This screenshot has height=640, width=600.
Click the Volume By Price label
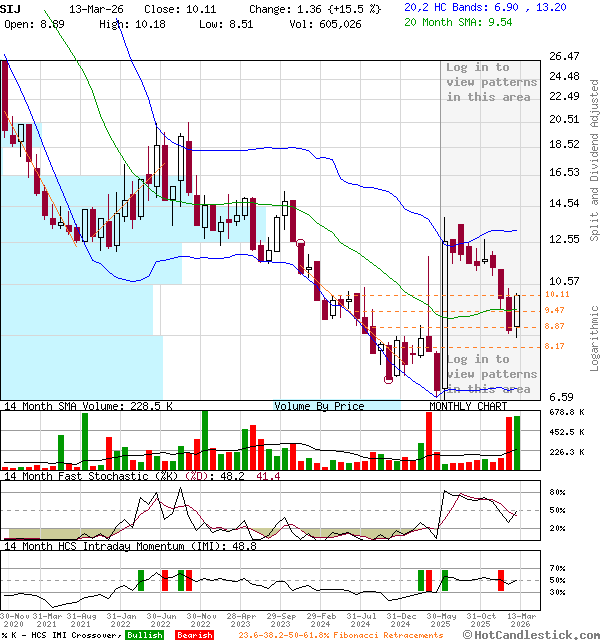(319, 406)
